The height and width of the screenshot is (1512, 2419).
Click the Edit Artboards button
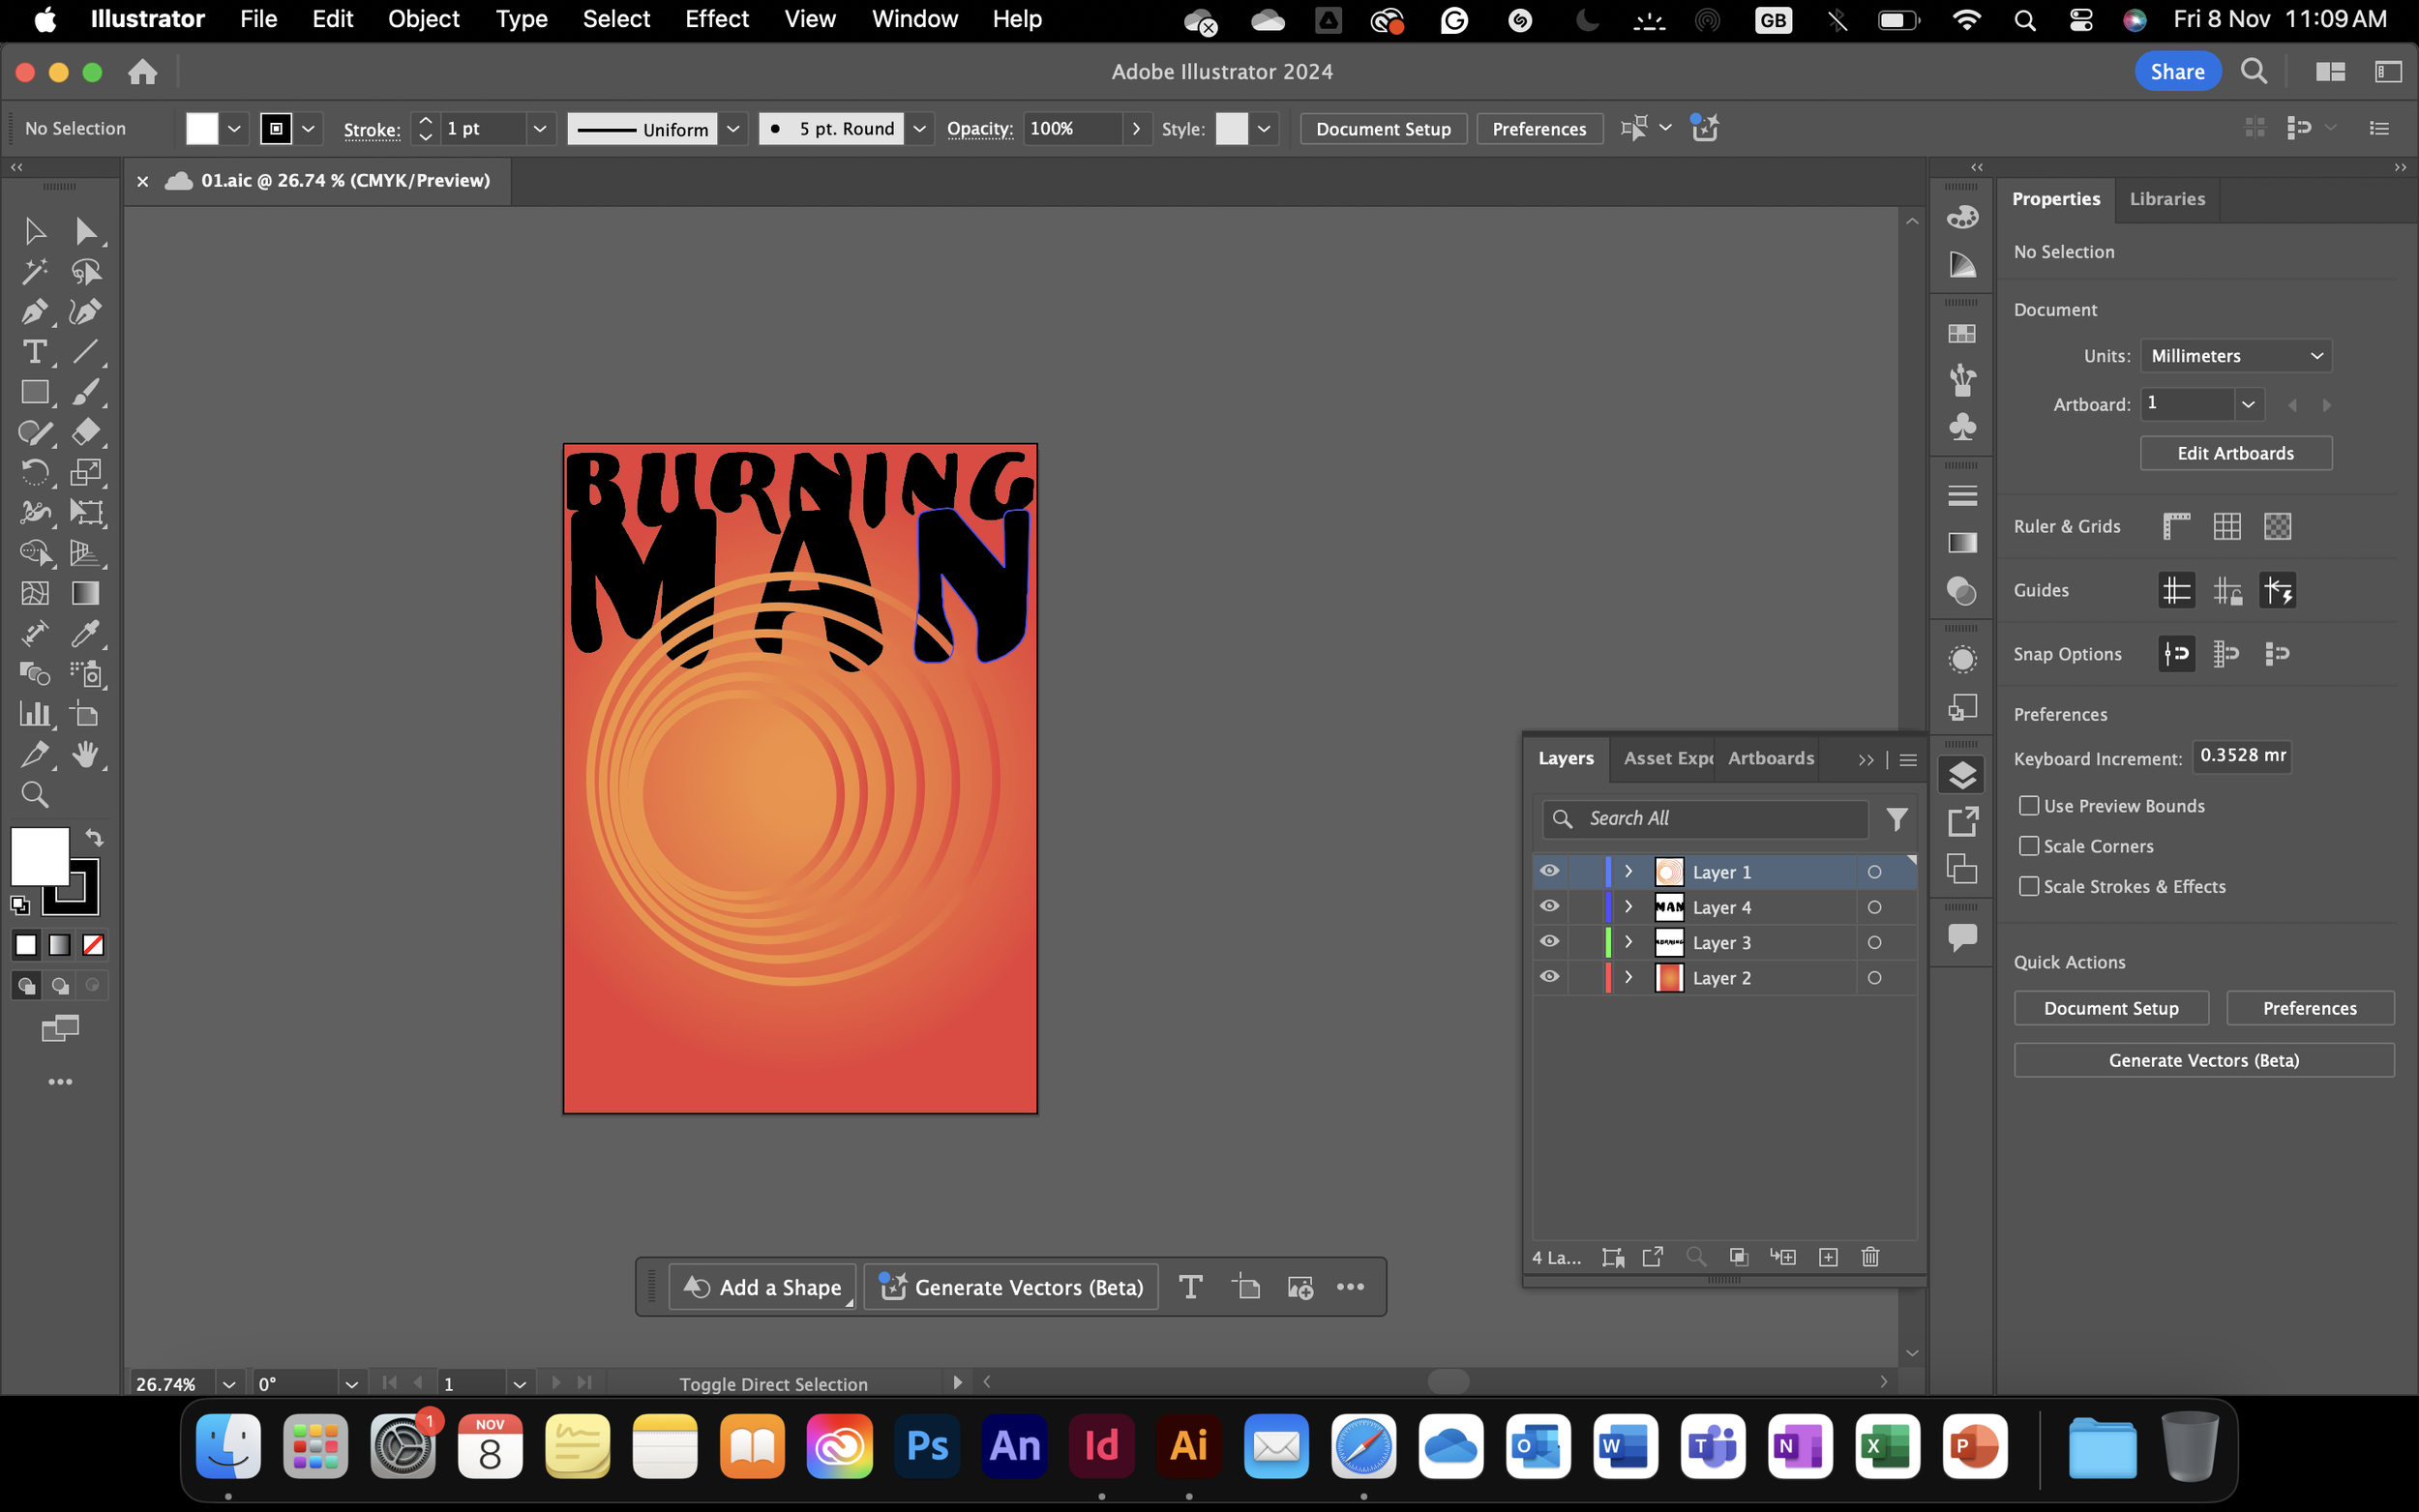click(2235, 453)
